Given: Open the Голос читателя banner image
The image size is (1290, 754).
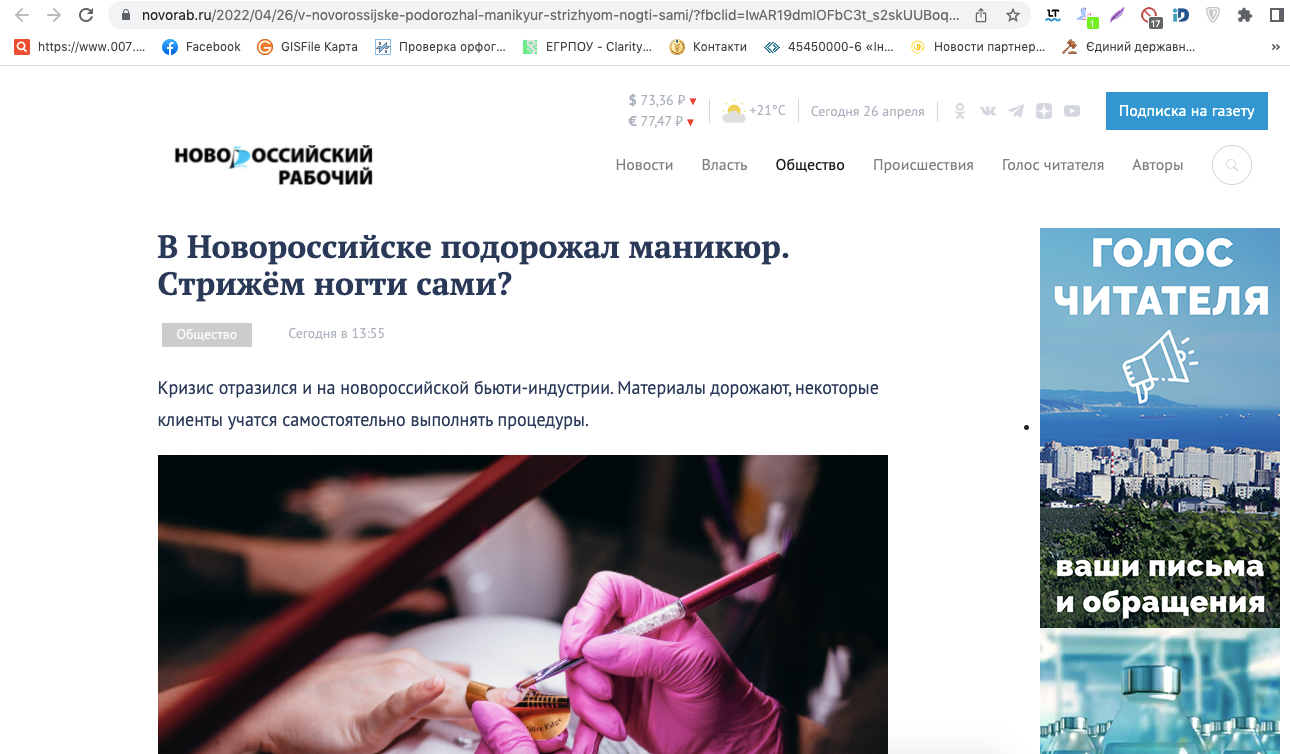Looking at the screenshot, I should tap(1160, 428).
